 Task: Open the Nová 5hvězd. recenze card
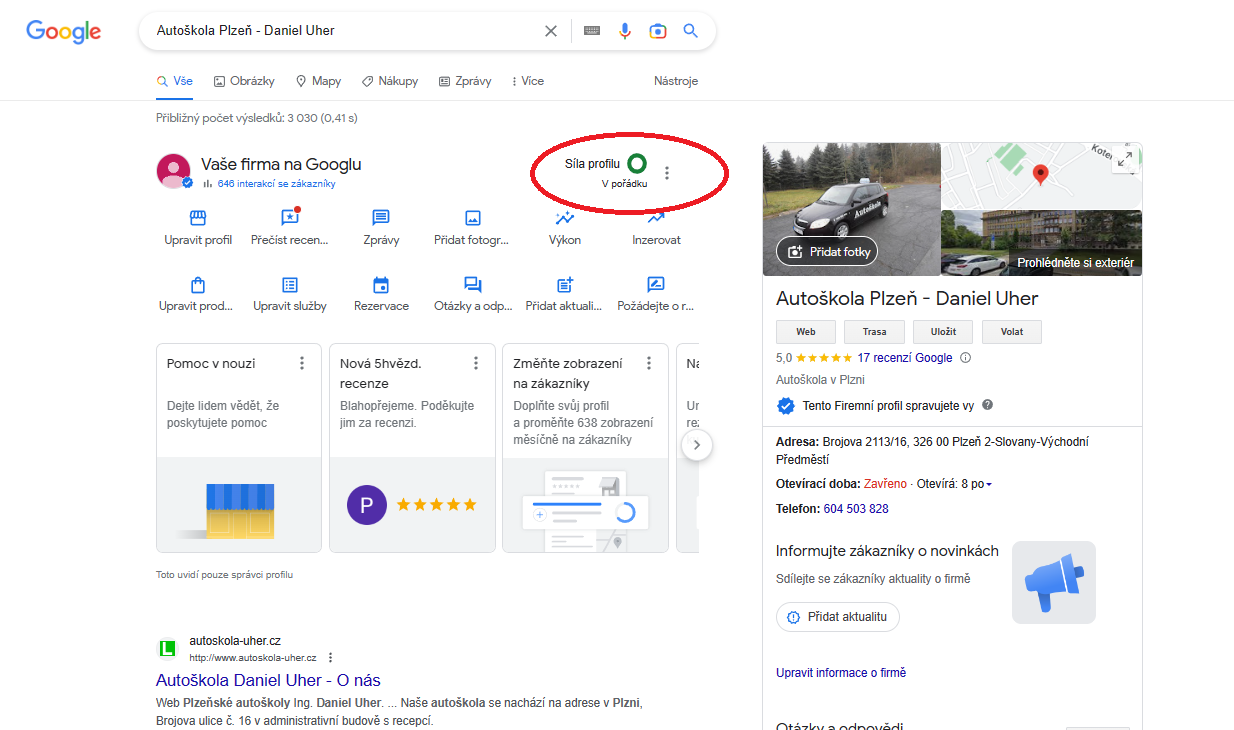(x=412, y=448)
